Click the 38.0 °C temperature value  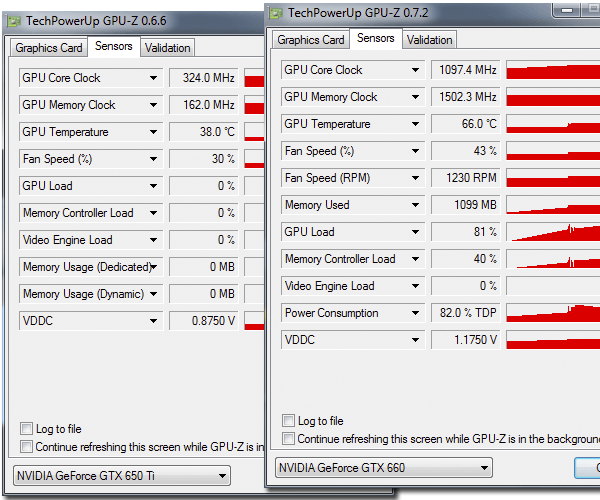point(204,132)
